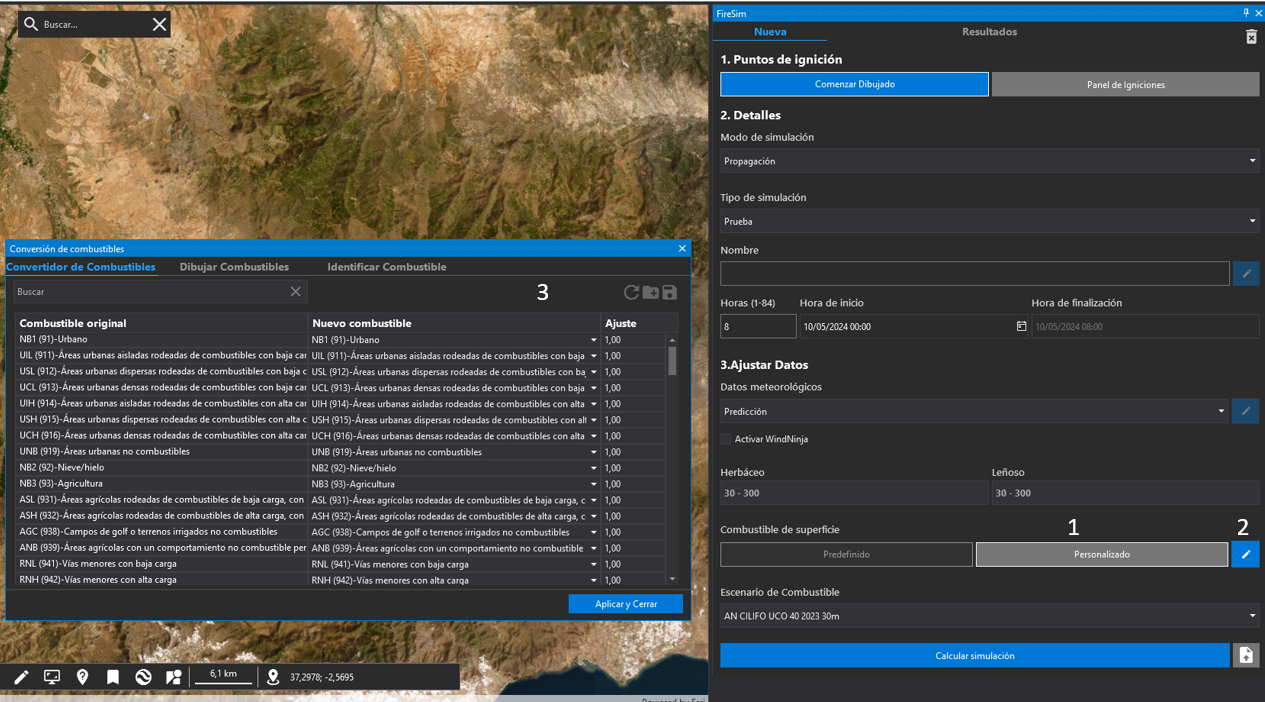The width and height of the screenshot is (1265, 702).
Task: Enable the Activar WindNinja checkbox
Action: [726, 439]
